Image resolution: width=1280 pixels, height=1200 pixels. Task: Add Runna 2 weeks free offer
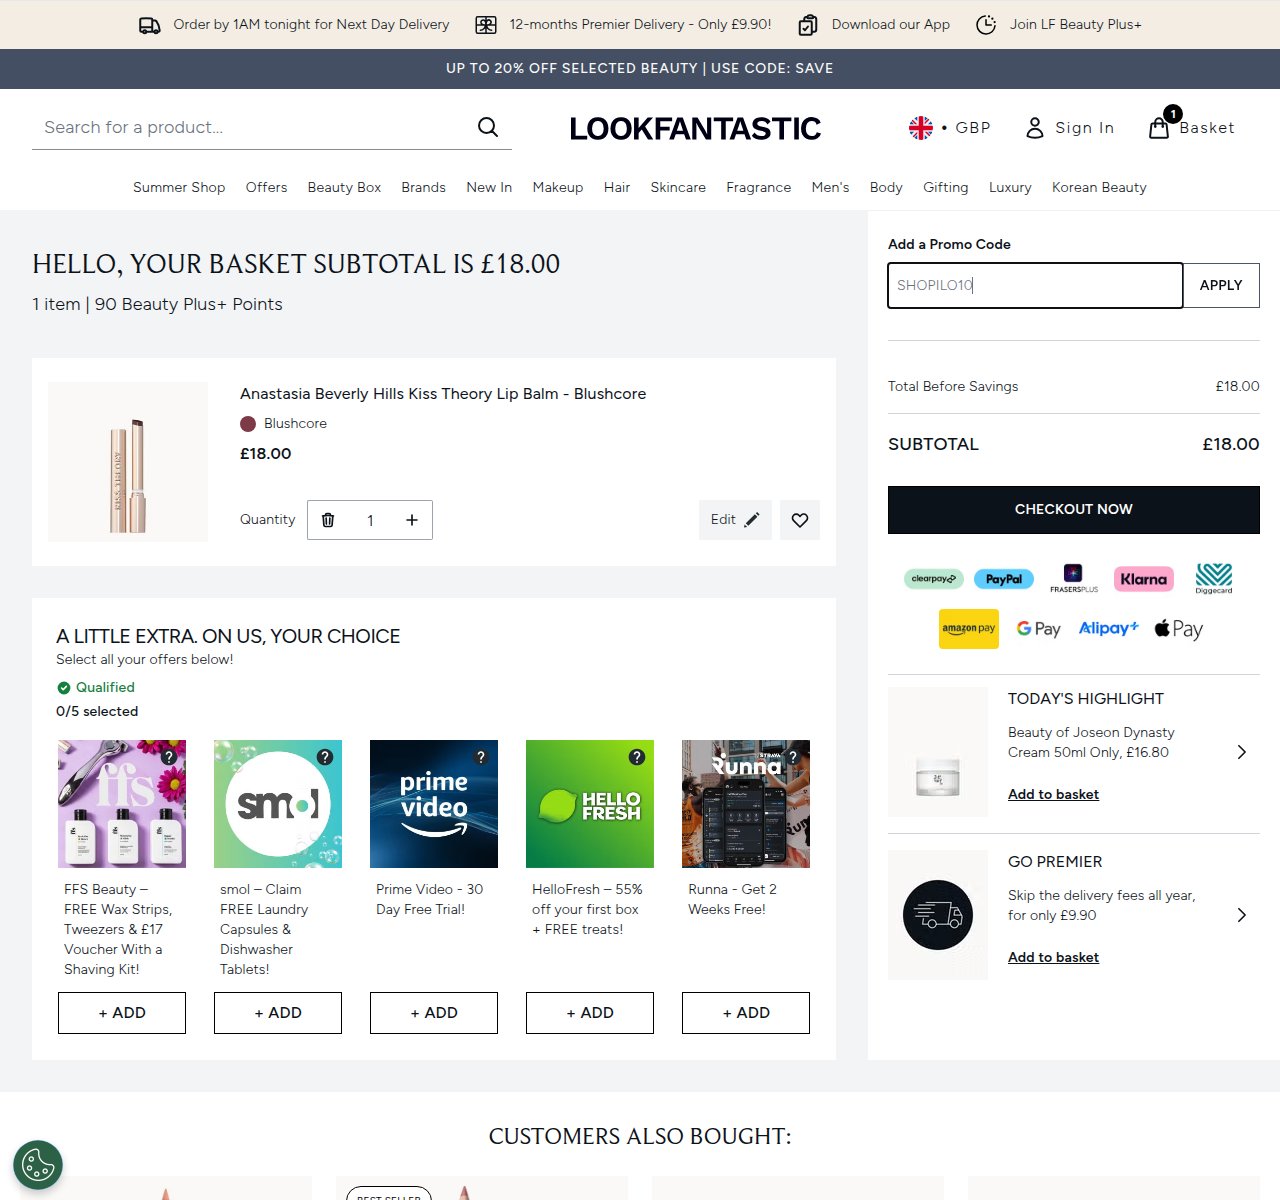pyautogui.click(x=746, y=1013)
